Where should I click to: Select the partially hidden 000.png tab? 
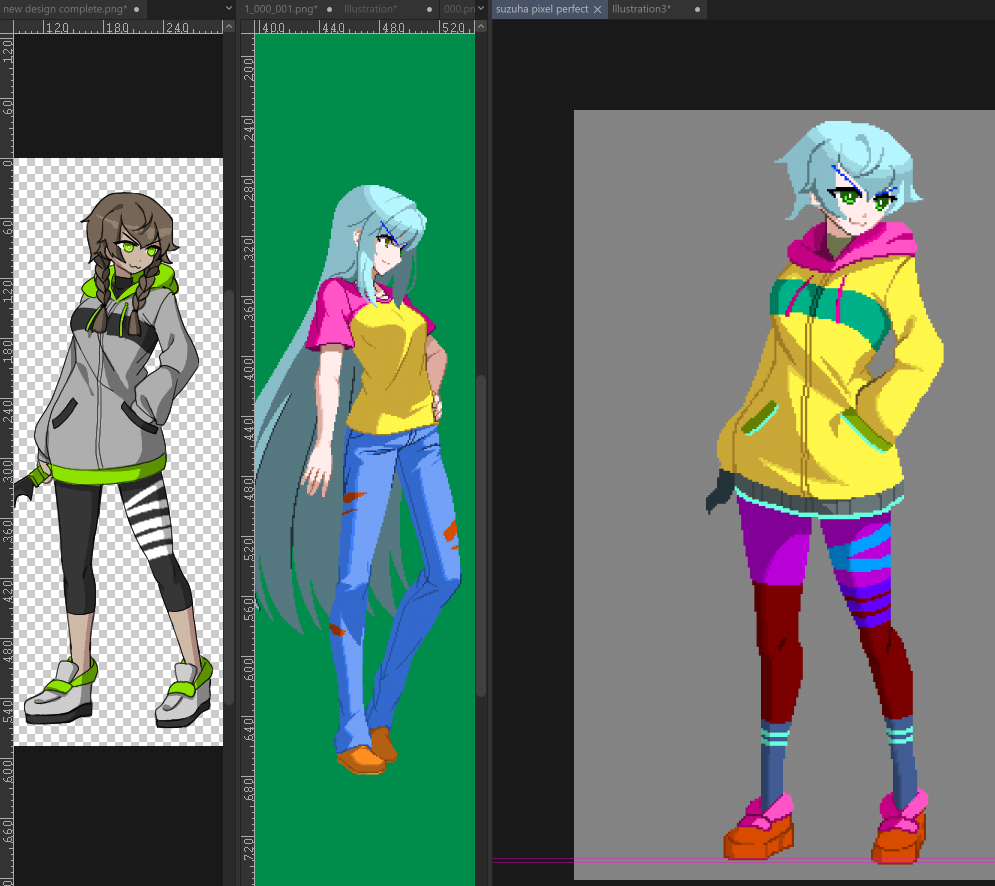[458, 9]
